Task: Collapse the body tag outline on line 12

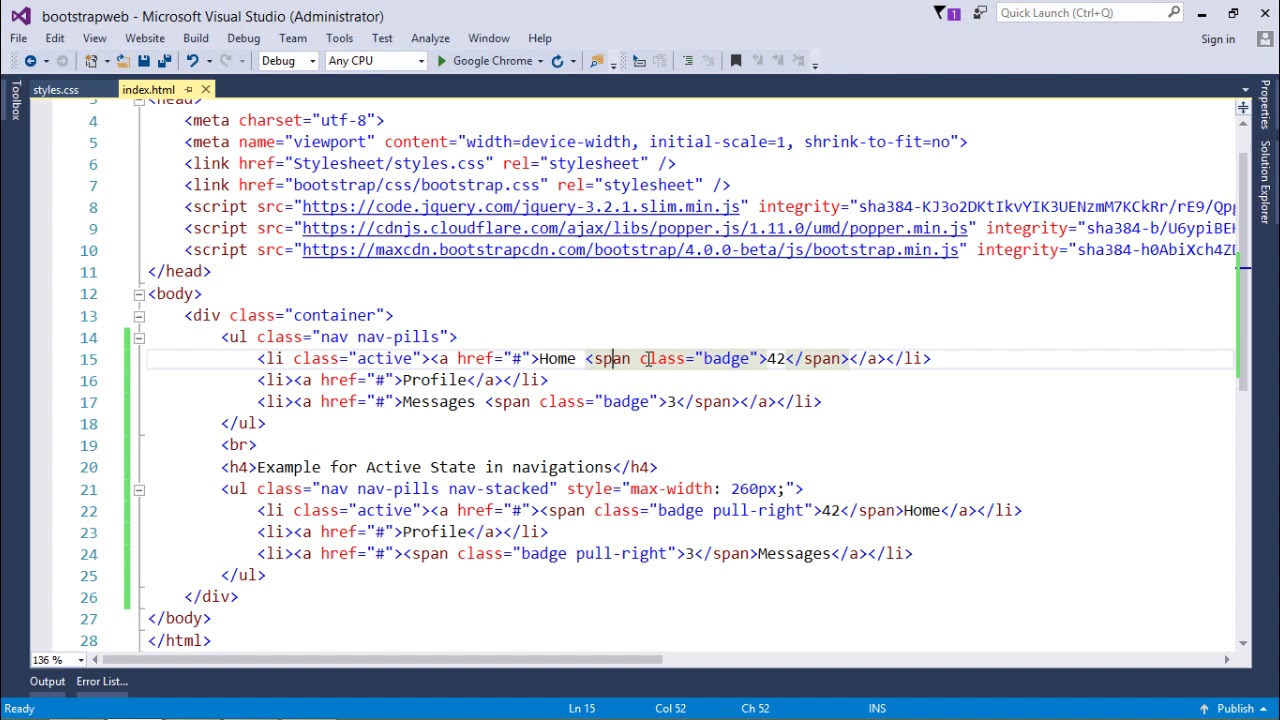Action: click(139, 294)
